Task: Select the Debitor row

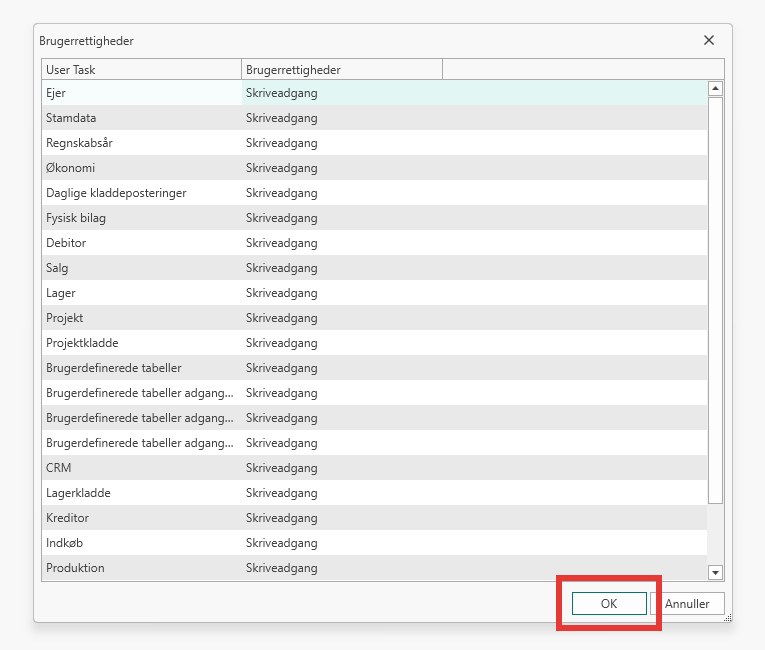Action: [x=374, y=243]
